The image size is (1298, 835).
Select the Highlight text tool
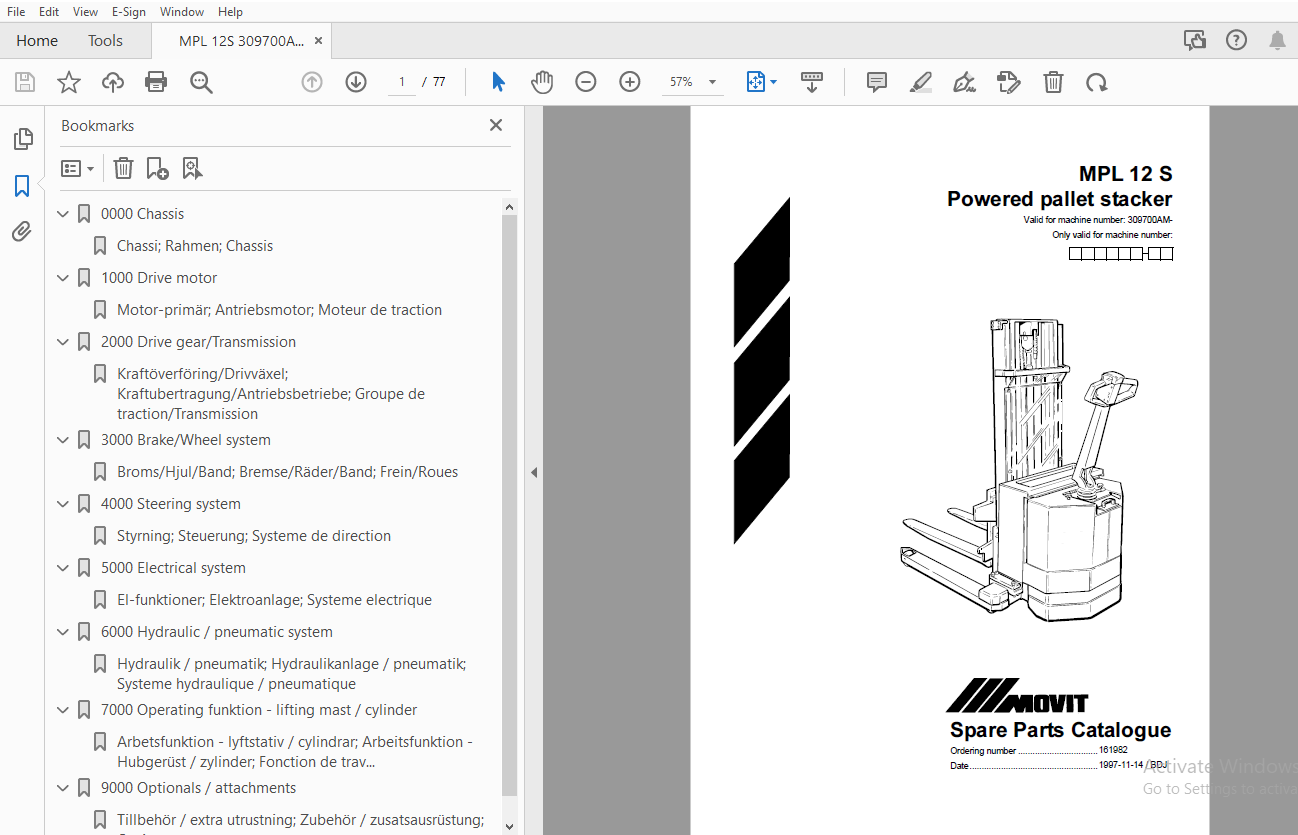pyautogui.click(x=921, y=82)
